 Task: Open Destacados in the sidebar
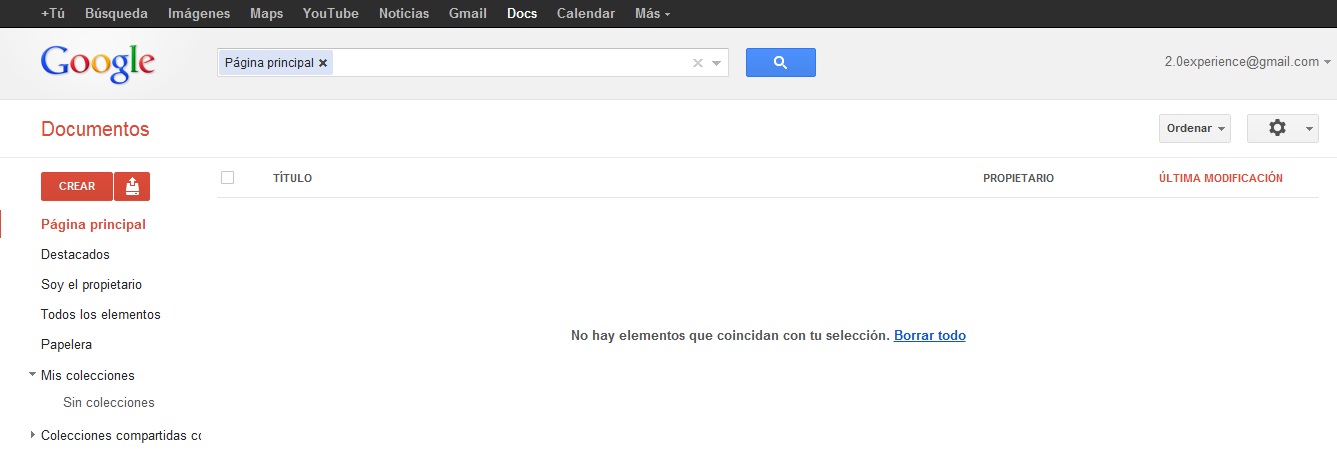tap(75, 255)
